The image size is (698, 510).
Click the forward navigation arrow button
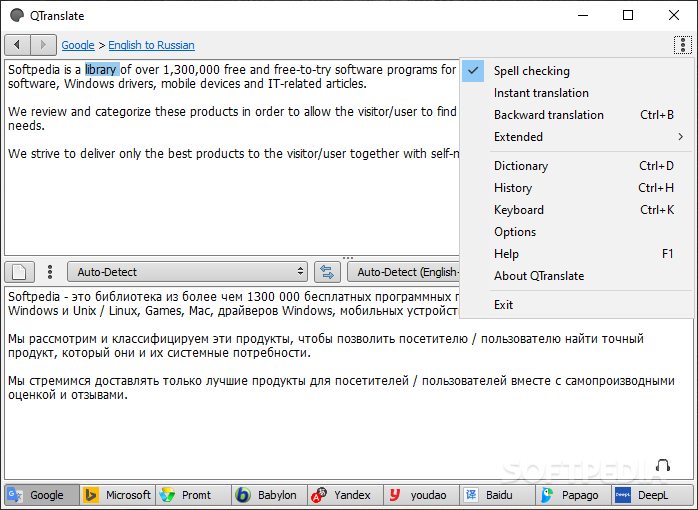[x=43, y=45]
